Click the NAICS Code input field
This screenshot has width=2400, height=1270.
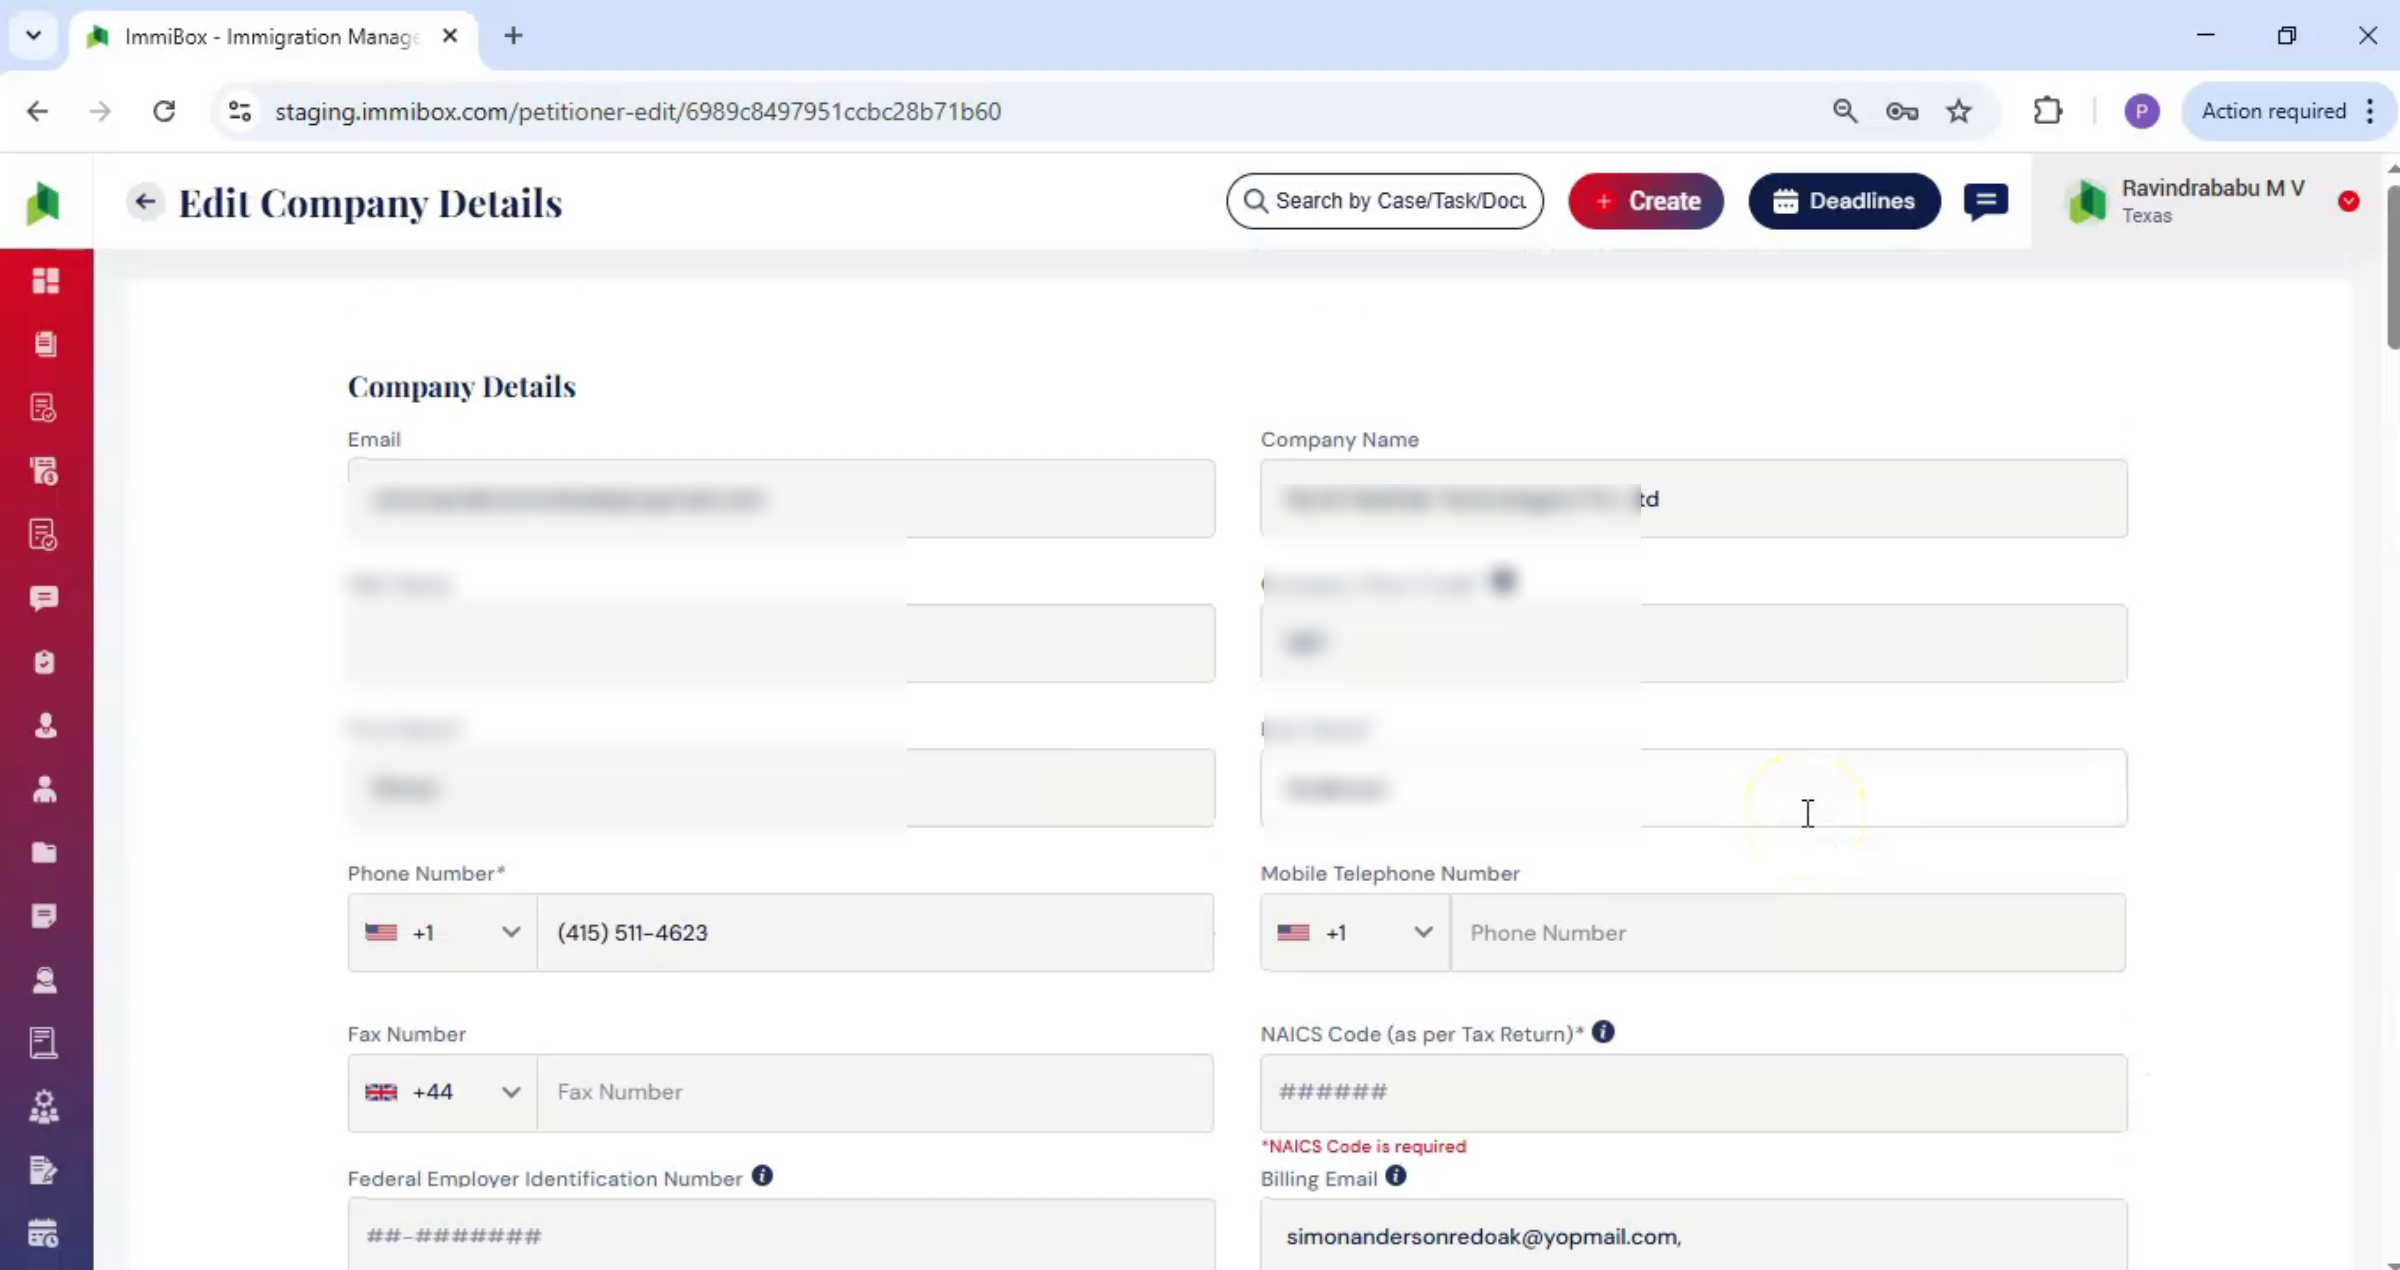1693,1092
